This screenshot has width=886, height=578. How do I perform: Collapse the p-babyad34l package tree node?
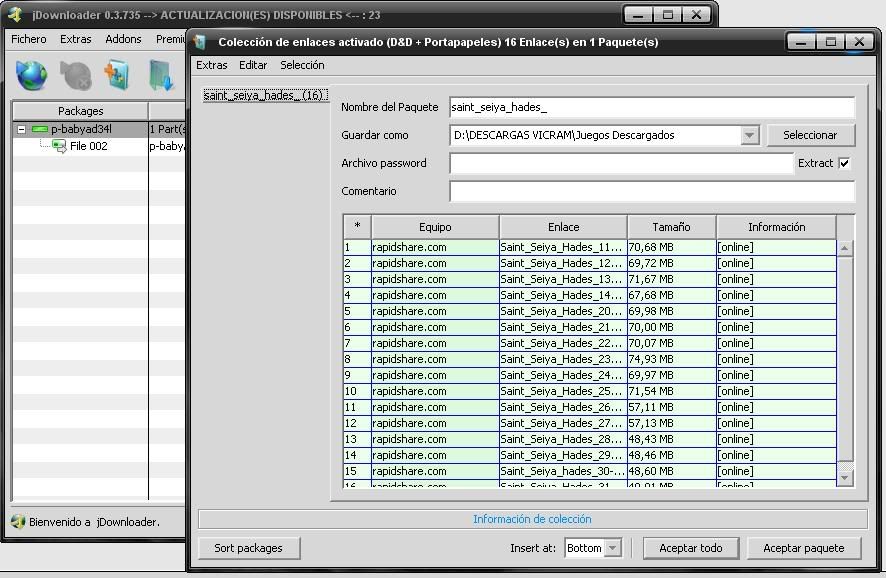point(21,129)
